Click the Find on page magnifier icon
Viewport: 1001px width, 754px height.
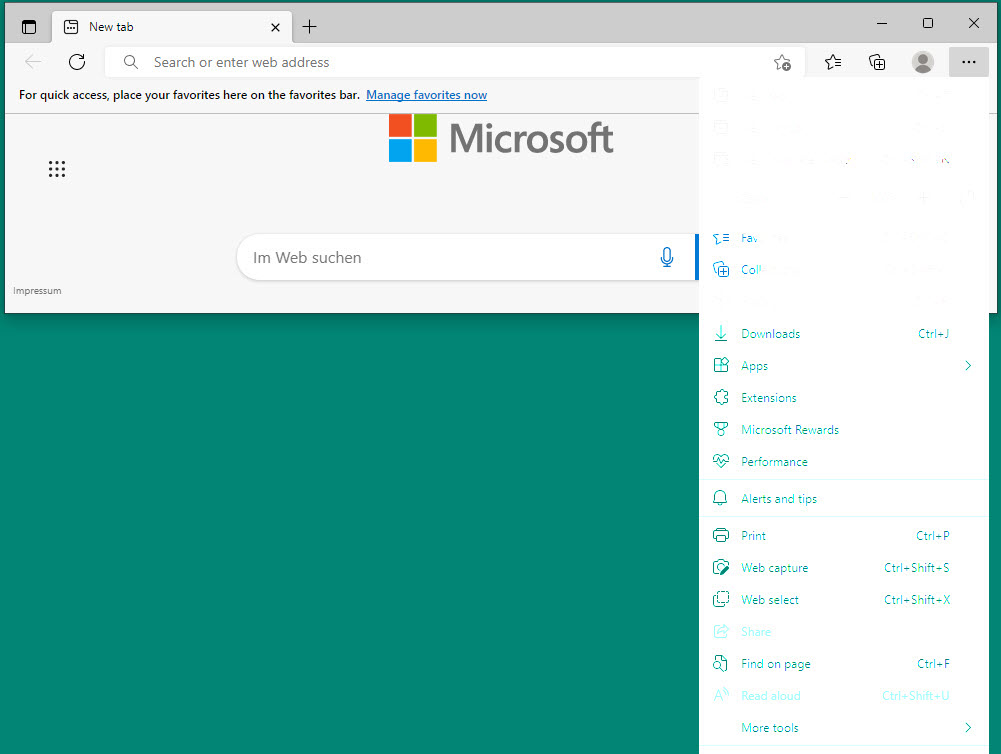[721, 663]
